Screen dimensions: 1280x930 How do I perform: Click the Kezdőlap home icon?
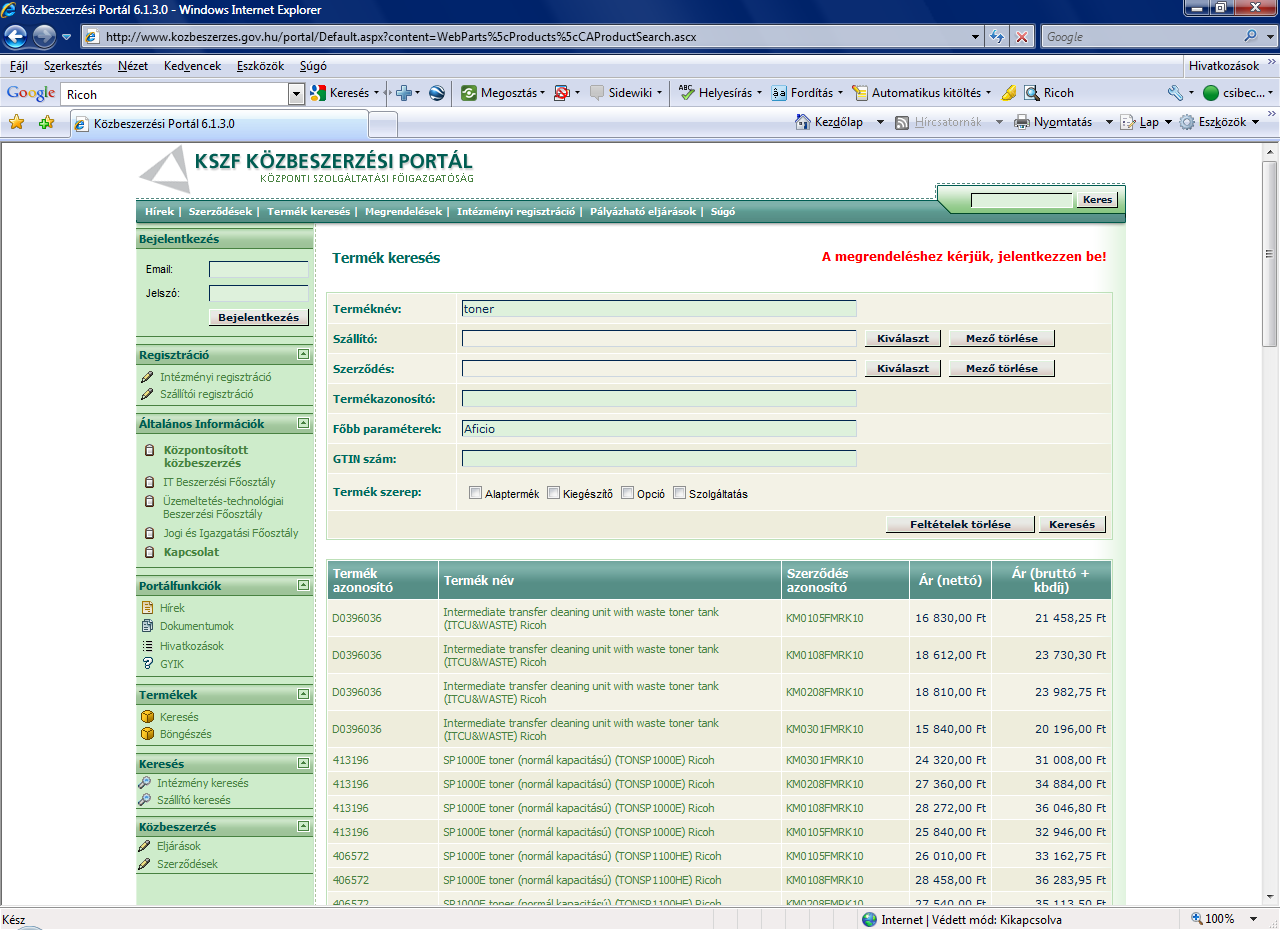pyautogui.click(x=803, y=122)
